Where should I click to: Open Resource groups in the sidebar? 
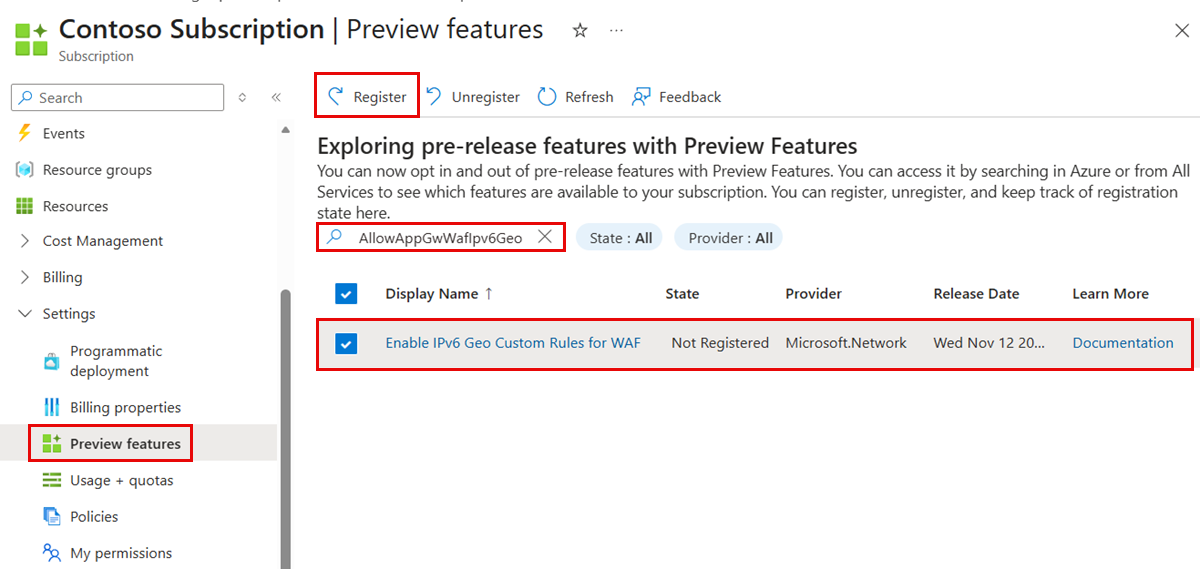click(97, 170)
